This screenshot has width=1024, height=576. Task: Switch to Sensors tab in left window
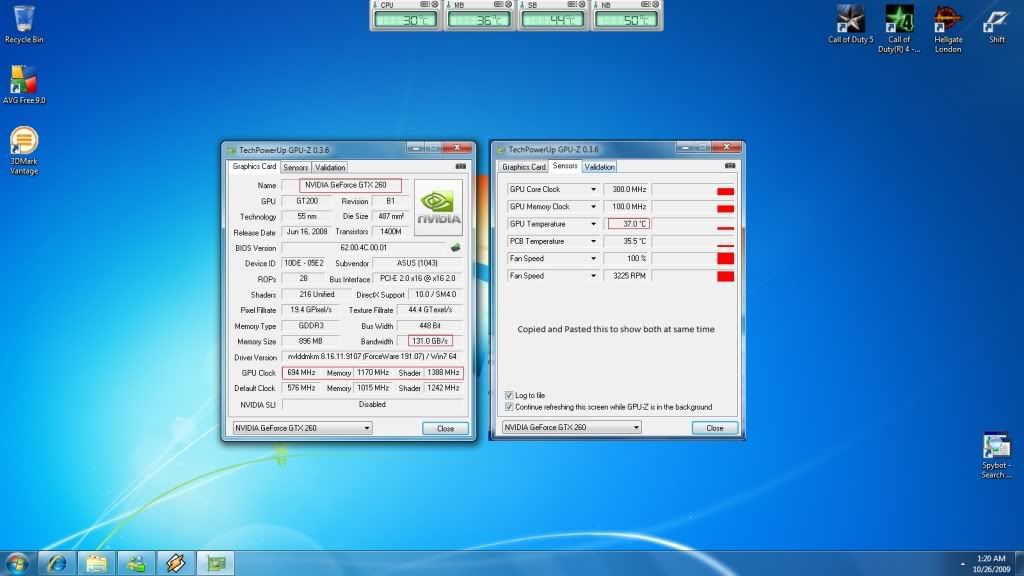pos(296,167)
